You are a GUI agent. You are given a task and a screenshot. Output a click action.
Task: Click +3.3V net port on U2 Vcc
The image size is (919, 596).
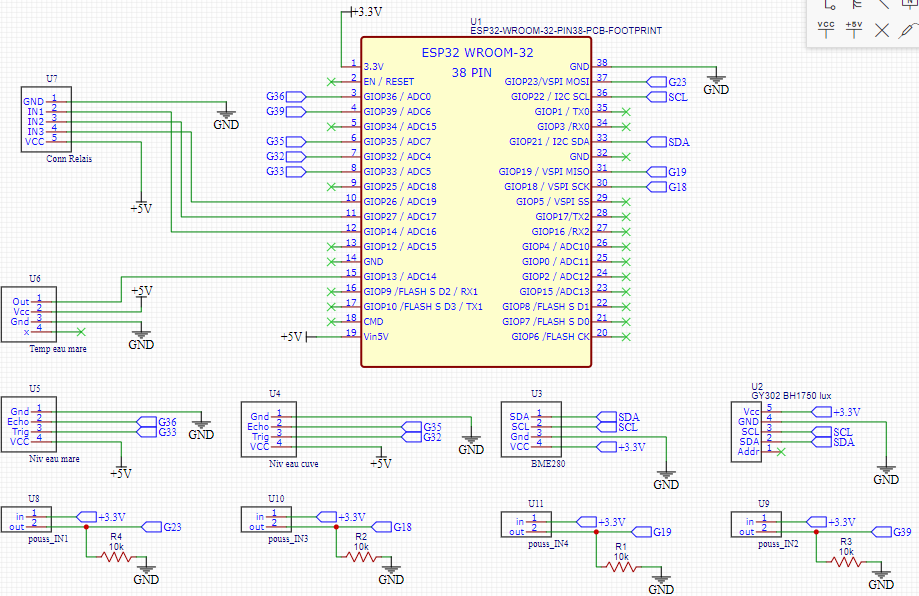point(835,412)
